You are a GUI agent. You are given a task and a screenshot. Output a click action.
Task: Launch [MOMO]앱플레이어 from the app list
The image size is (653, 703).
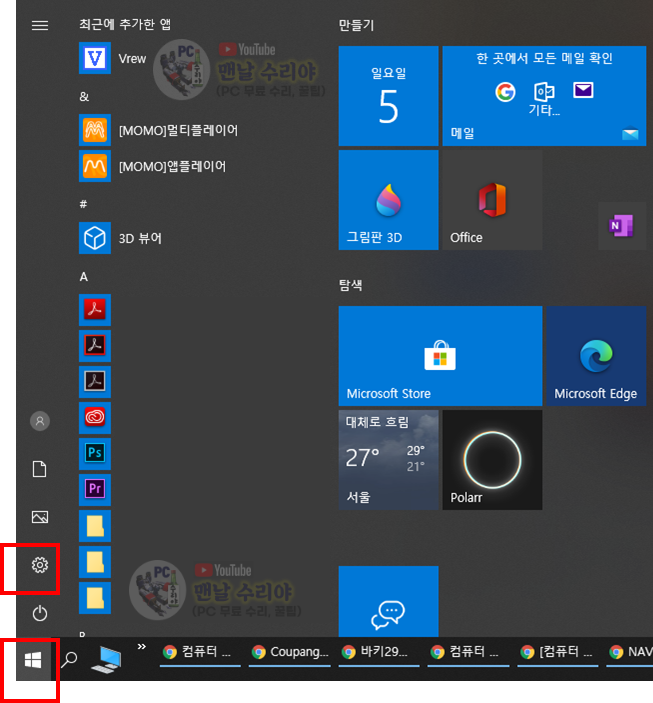click(152, 166)
